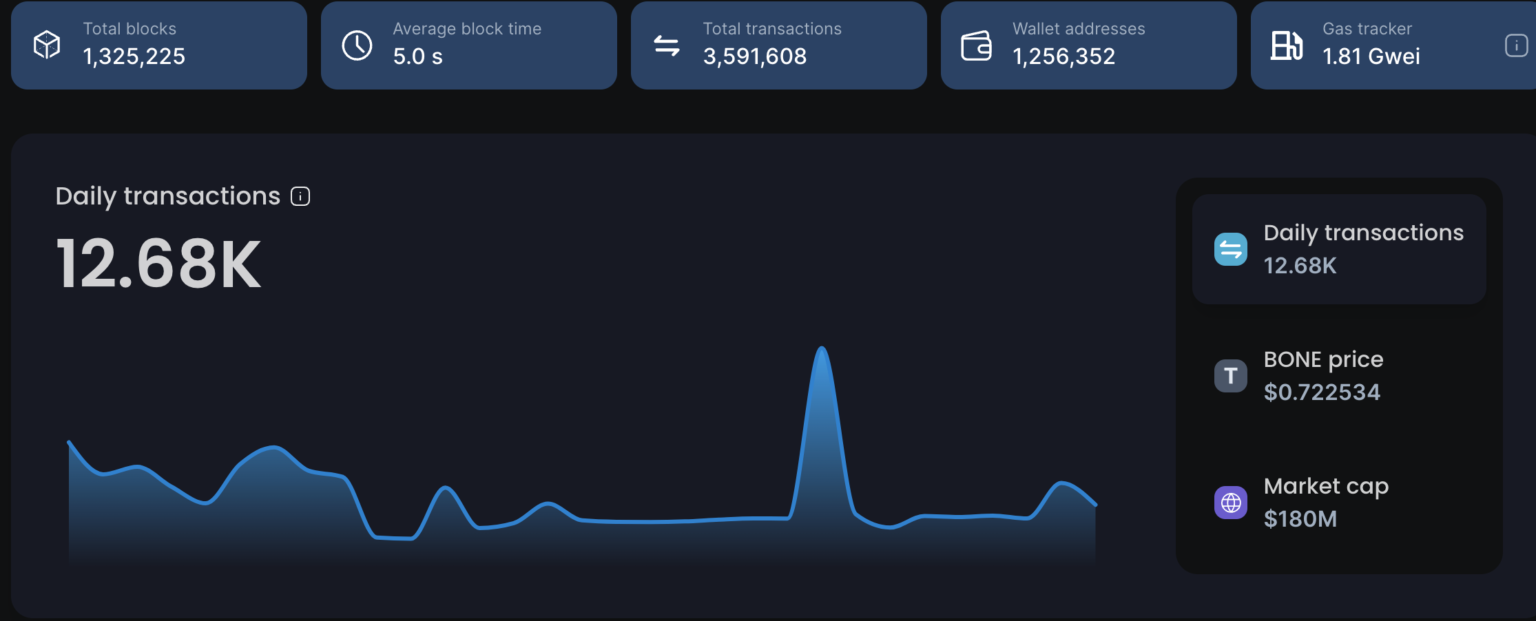Click the 1.81 Gwei gas value
The height and width of the screenshot is (621, 1536).
(1371, 57)
